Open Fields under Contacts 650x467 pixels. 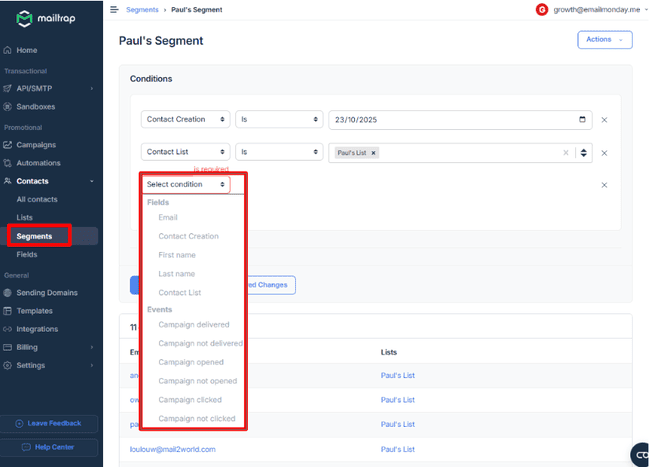pos(27,254)
